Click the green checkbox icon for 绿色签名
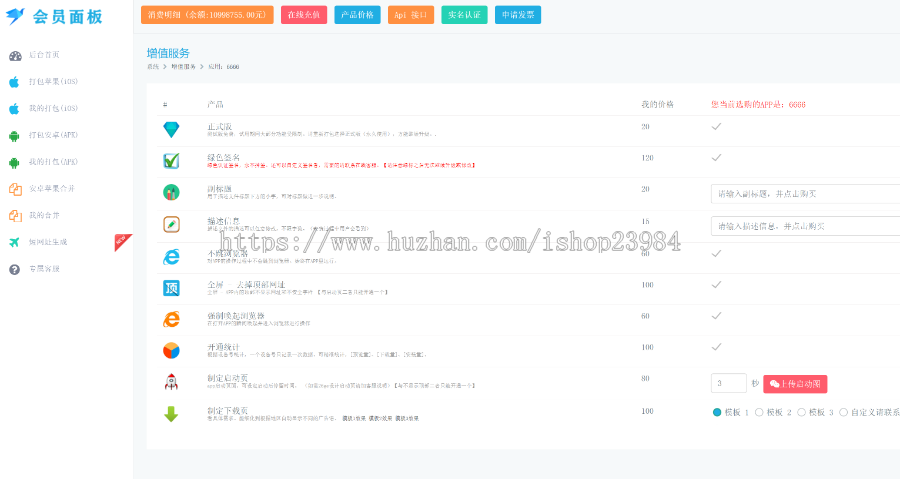This screenshot has width=900, height=479. point(171,161)
